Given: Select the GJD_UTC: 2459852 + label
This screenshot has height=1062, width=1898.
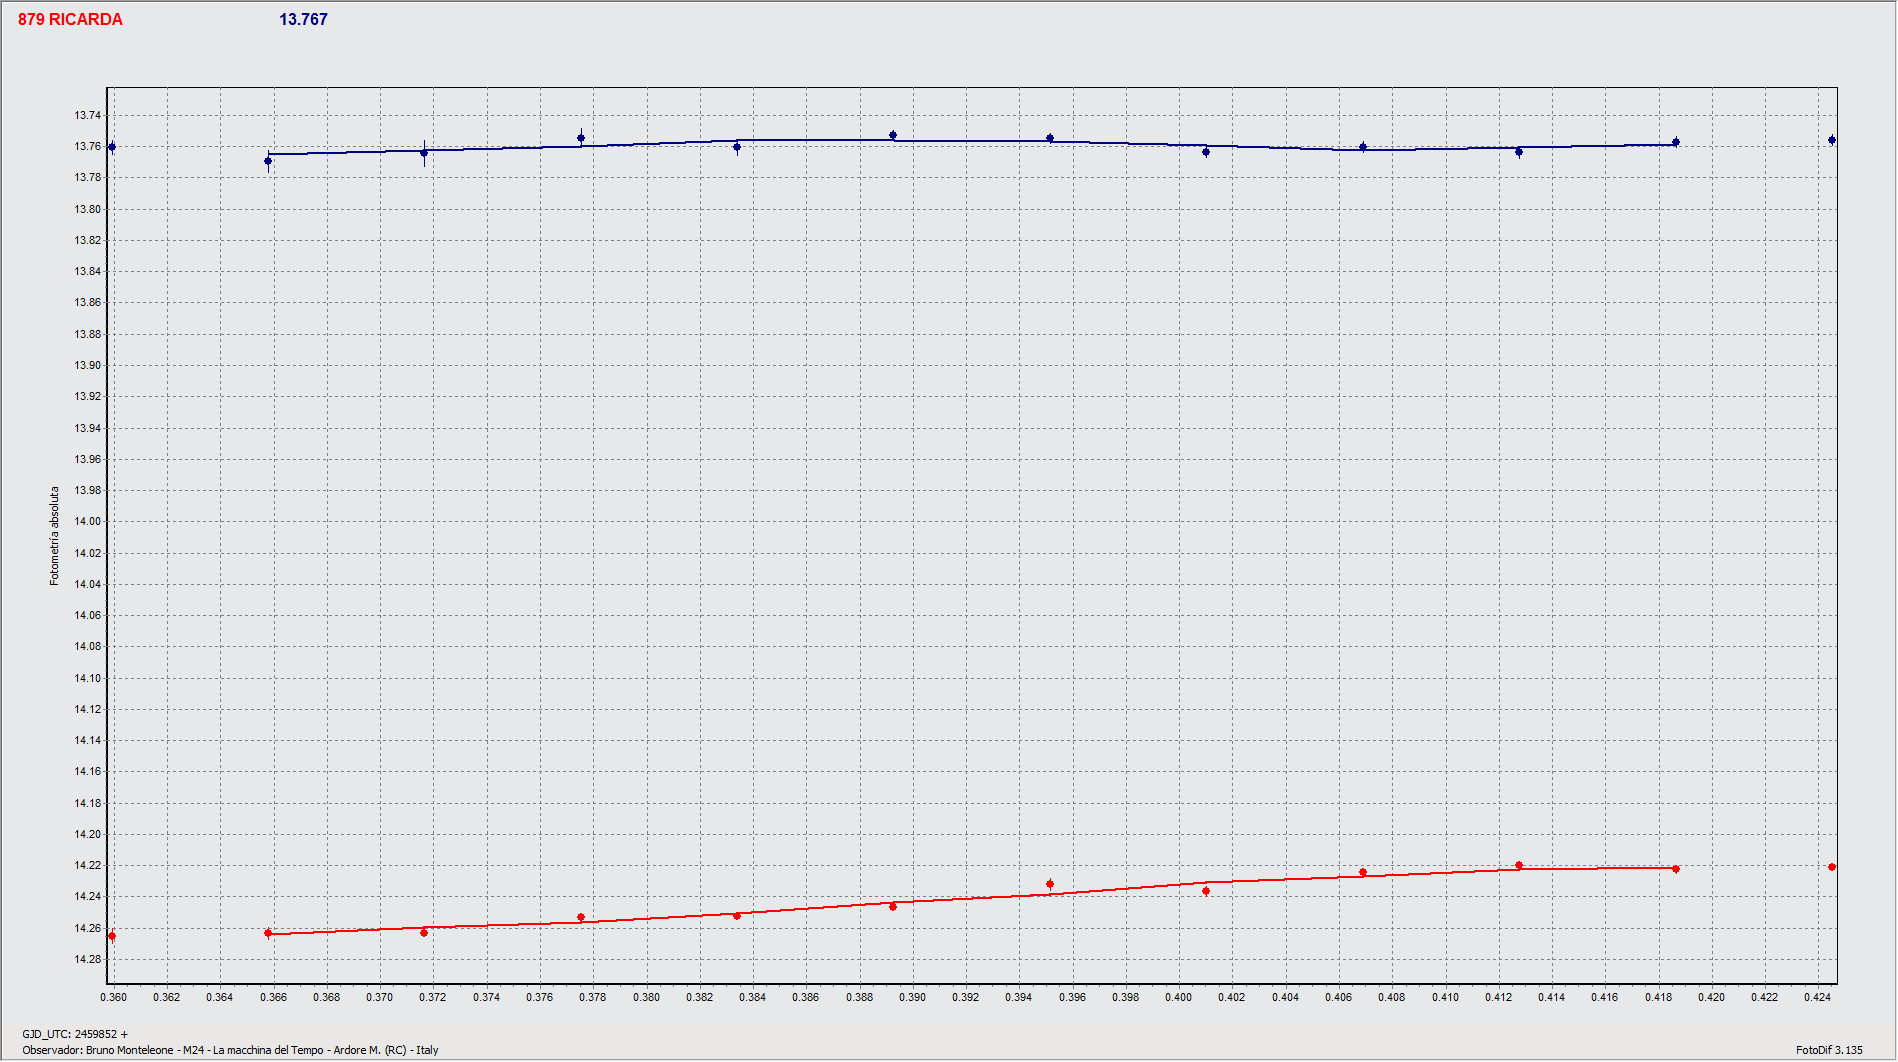Looking at the screenshot, I should tap(75, 1034).
